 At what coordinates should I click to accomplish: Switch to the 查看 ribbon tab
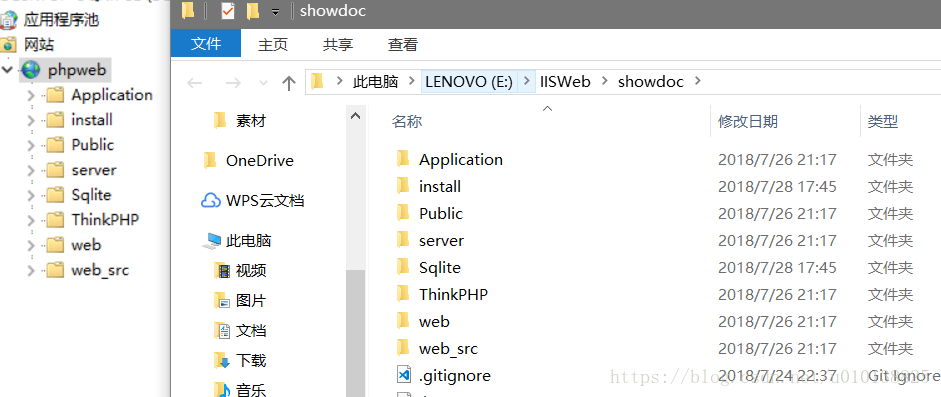(403, 44)
